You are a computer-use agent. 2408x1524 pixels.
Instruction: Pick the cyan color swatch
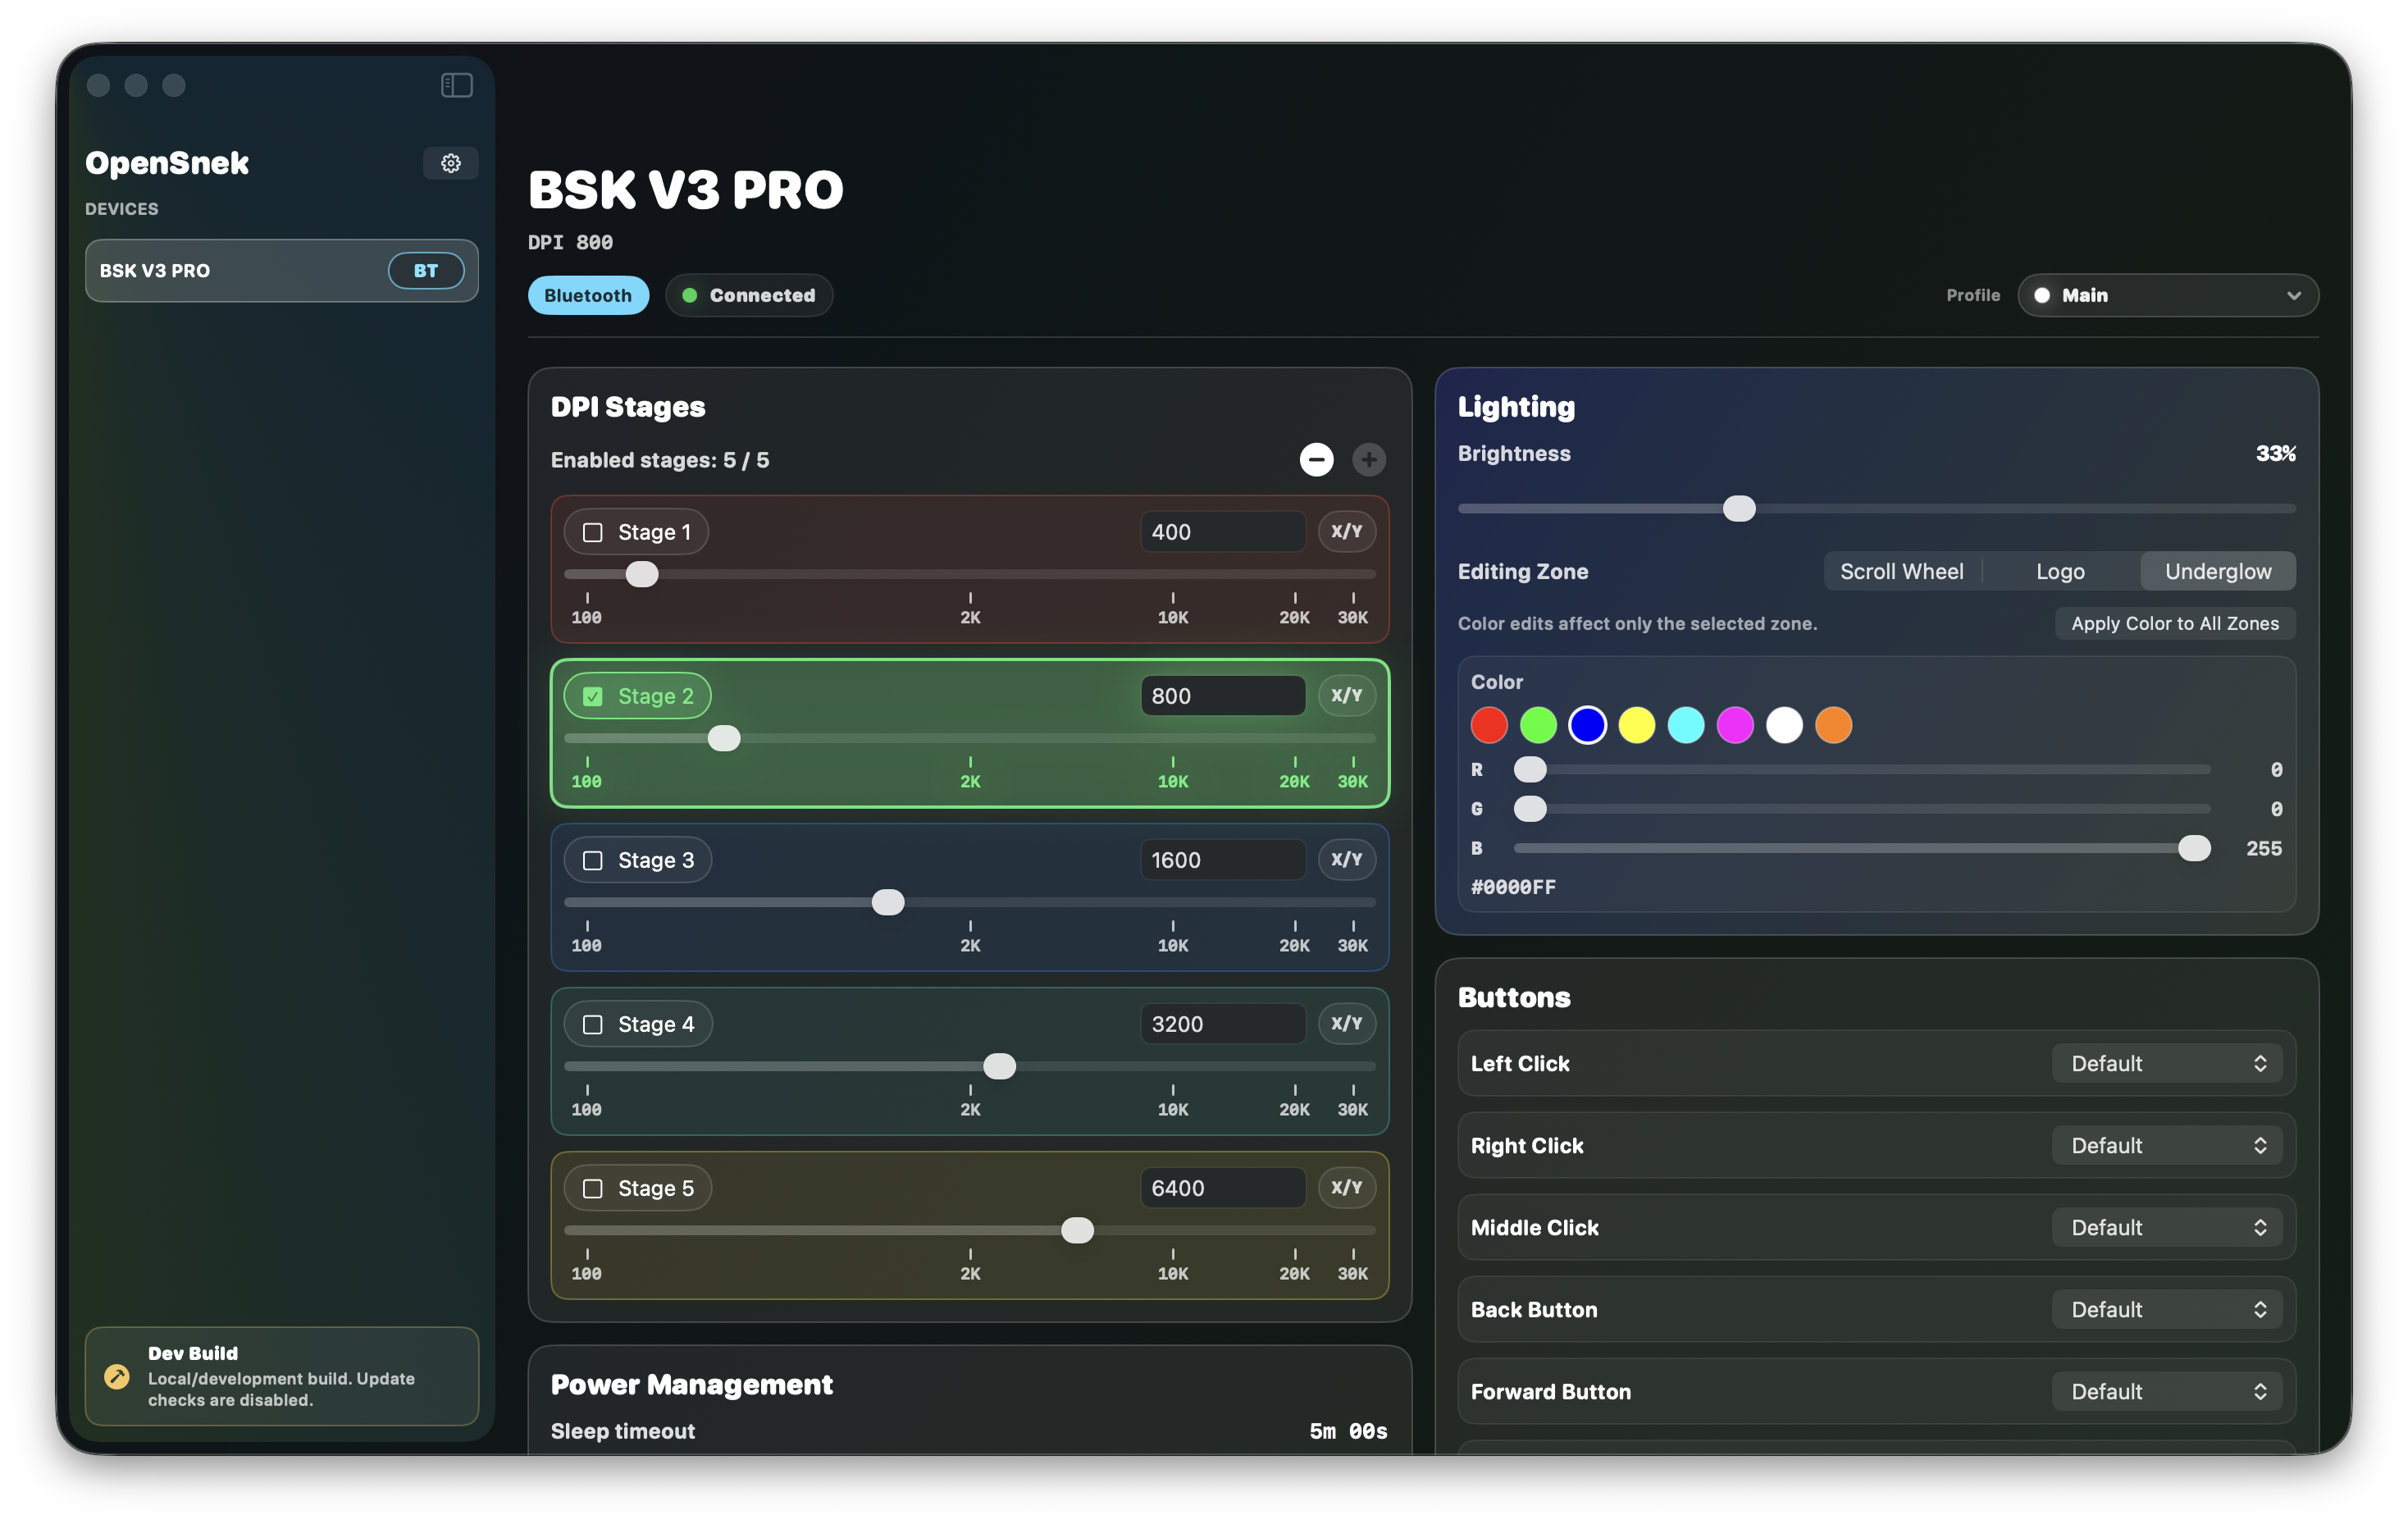(1686, 725)
